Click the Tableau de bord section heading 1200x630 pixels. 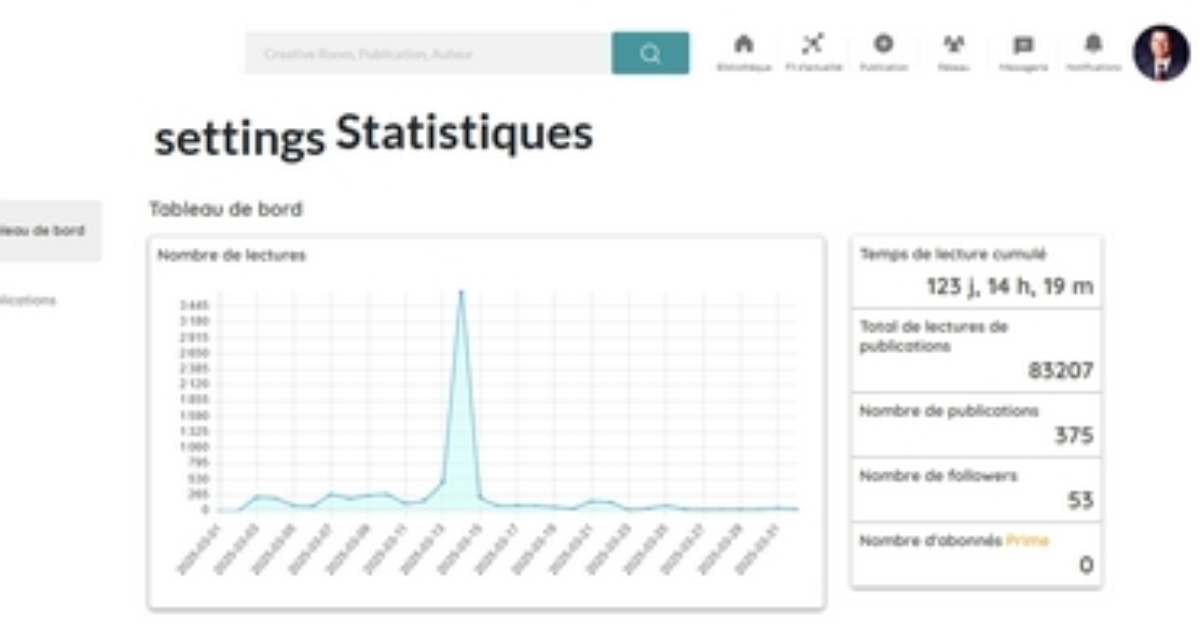tap(225, 209)
